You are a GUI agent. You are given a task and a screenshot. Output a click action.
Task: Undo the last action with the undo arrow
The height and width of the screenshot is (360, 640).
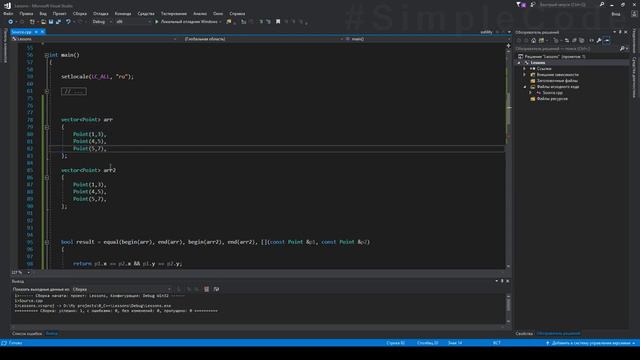(x=68, y=22)
